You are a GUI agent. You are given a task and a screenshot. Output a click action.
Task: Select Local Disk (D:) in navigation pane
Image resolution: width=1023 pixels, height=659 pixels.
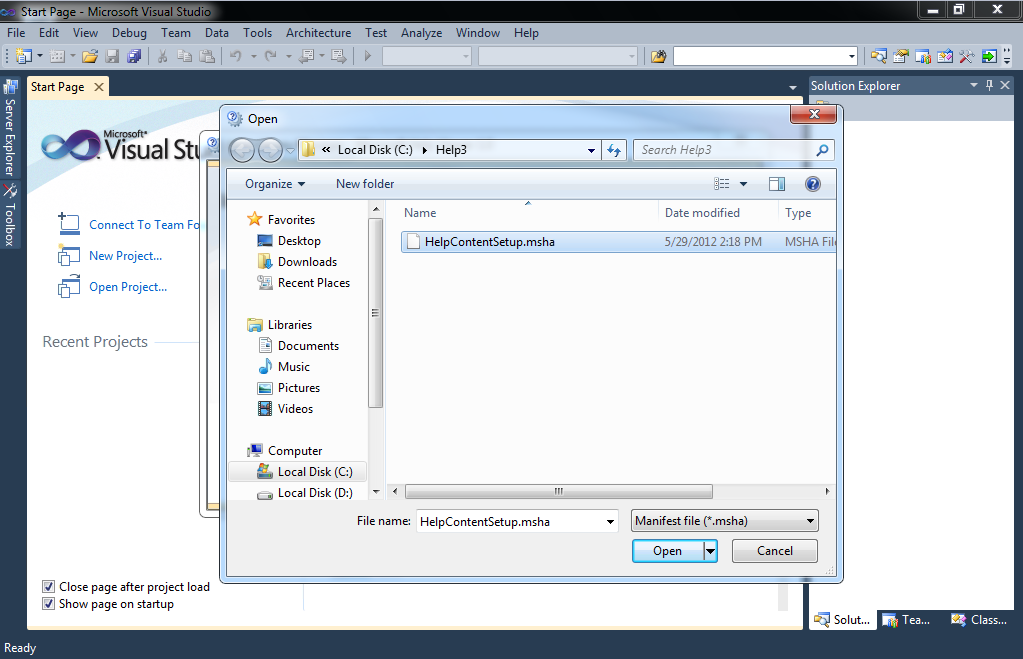315,493
